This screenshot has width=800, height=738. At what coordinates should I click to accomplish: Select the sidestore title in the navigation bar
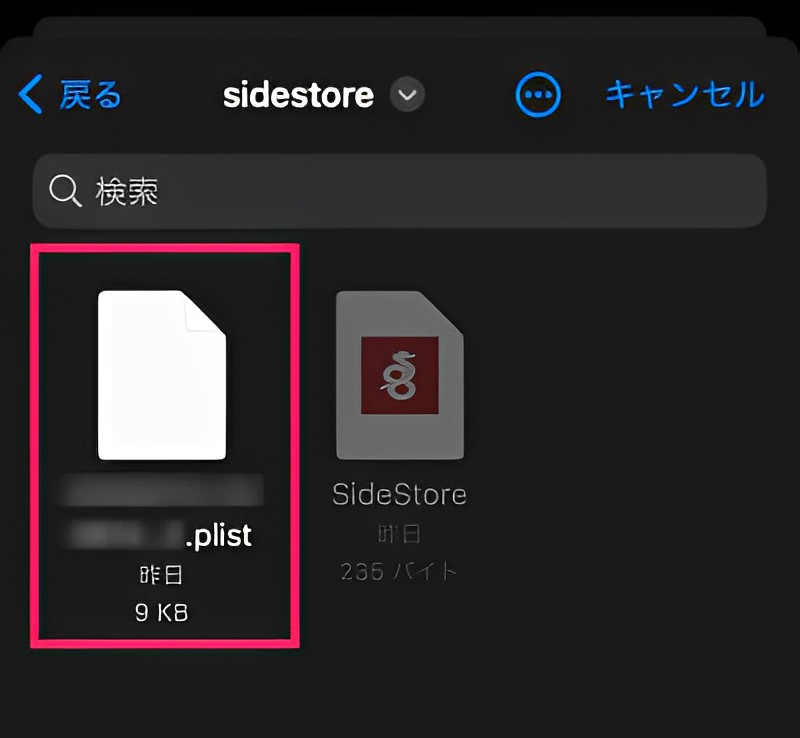(x=297, y=94)
